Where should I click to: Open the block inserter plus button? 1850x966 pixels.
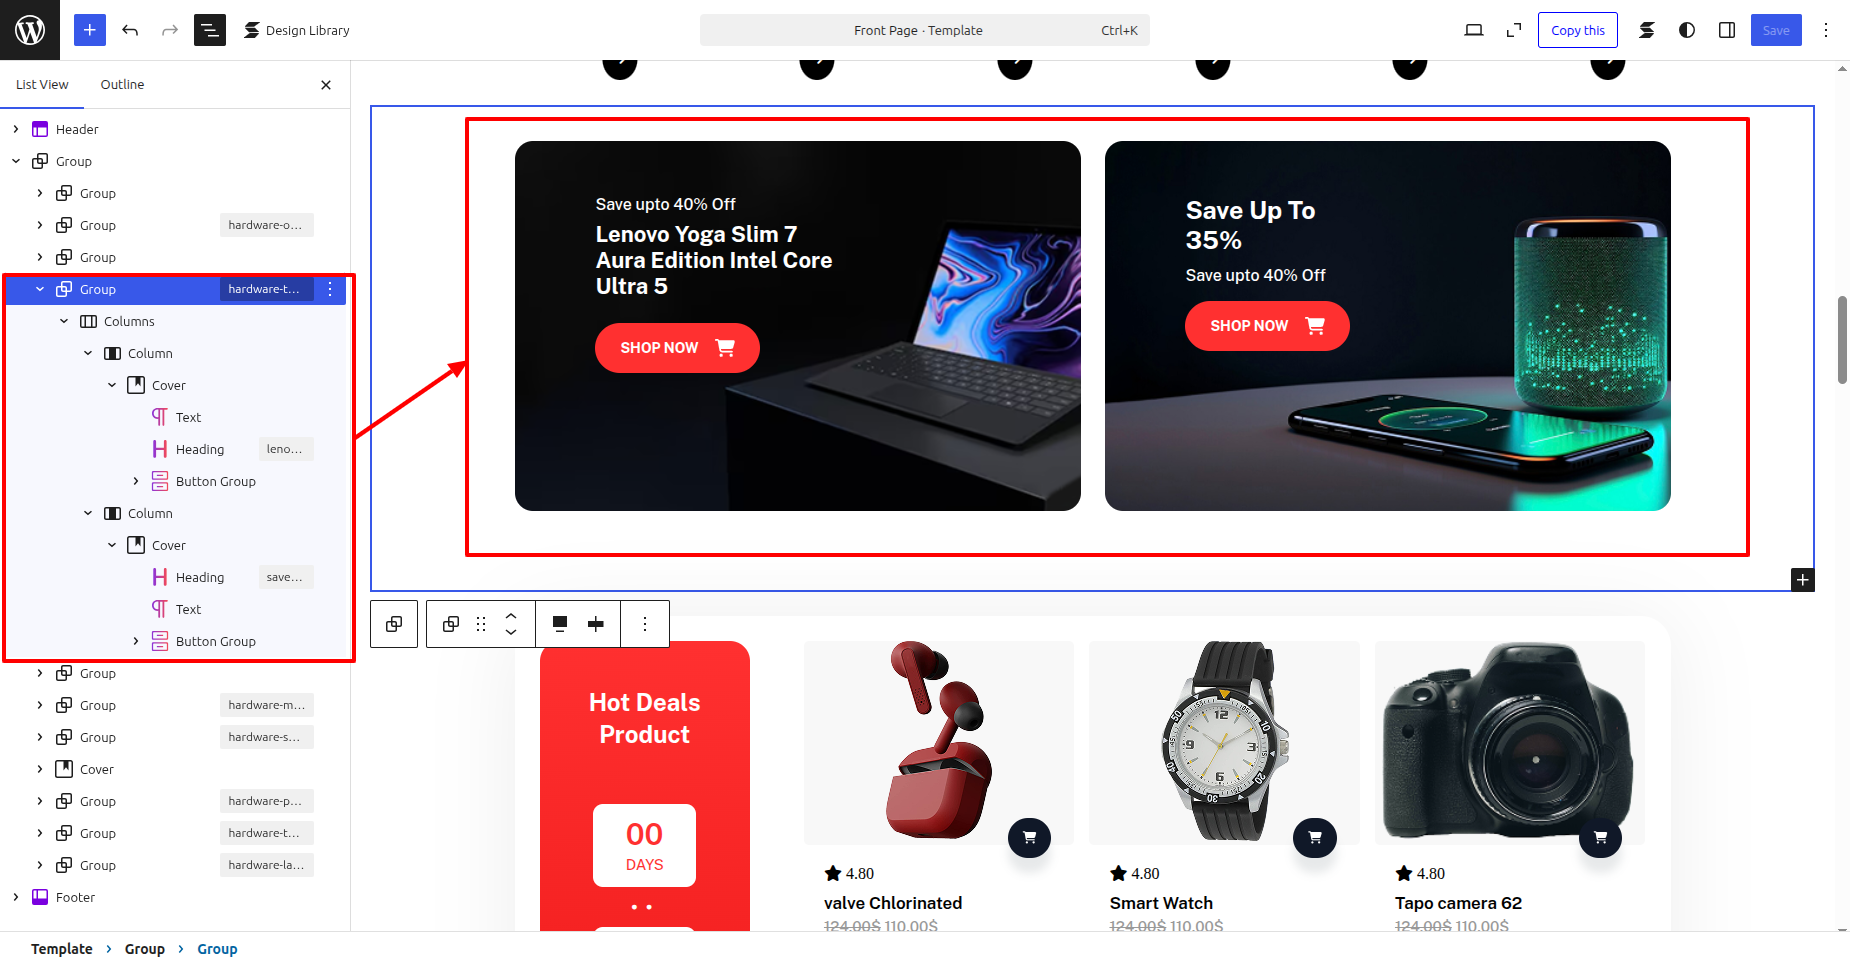(89, 30)
